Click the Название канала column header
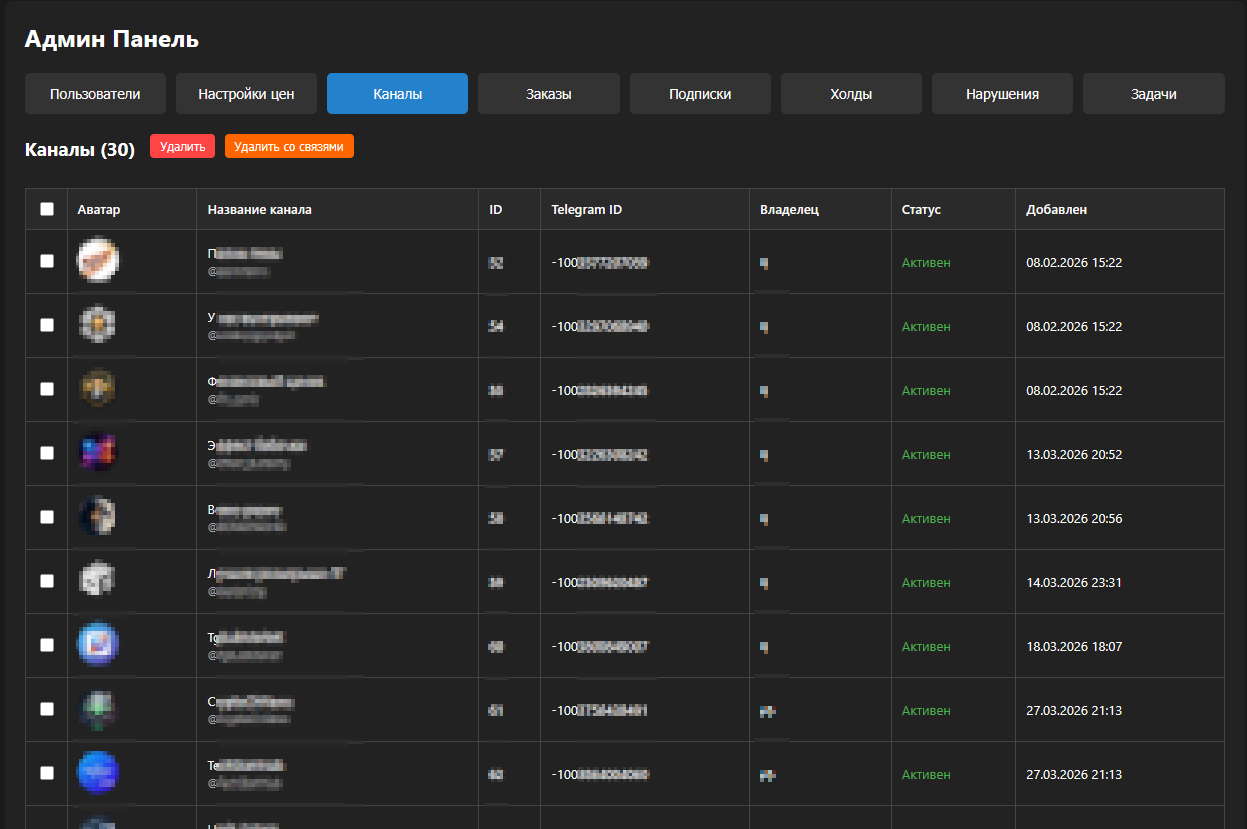 [x=259, y=210]
